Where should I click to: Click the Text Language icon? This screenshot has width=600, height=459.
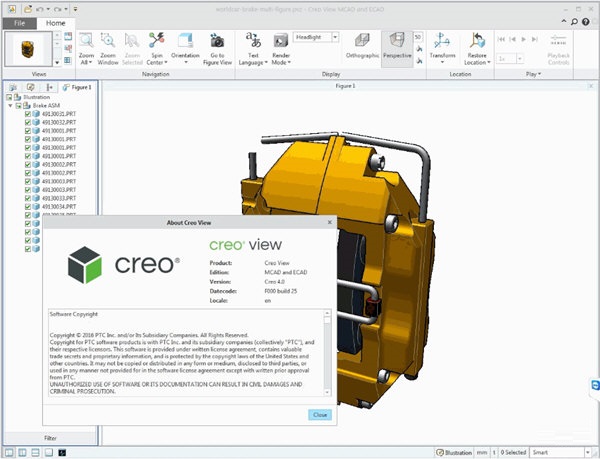tap(253, 42)
